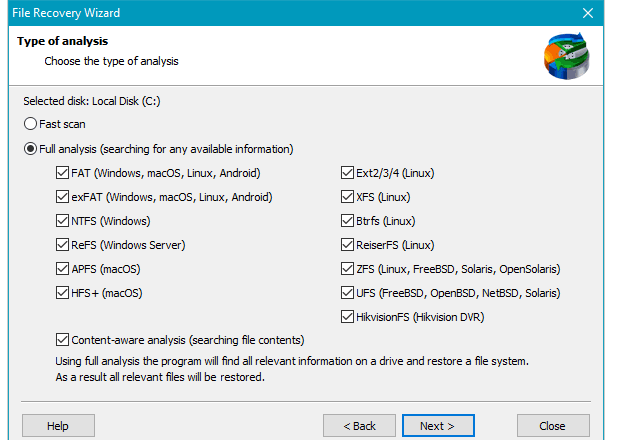The height and width of the screenshot is (440, 620).
Task: Disable the ZFS file system checkbox
Action: click(x=347, y=269)
